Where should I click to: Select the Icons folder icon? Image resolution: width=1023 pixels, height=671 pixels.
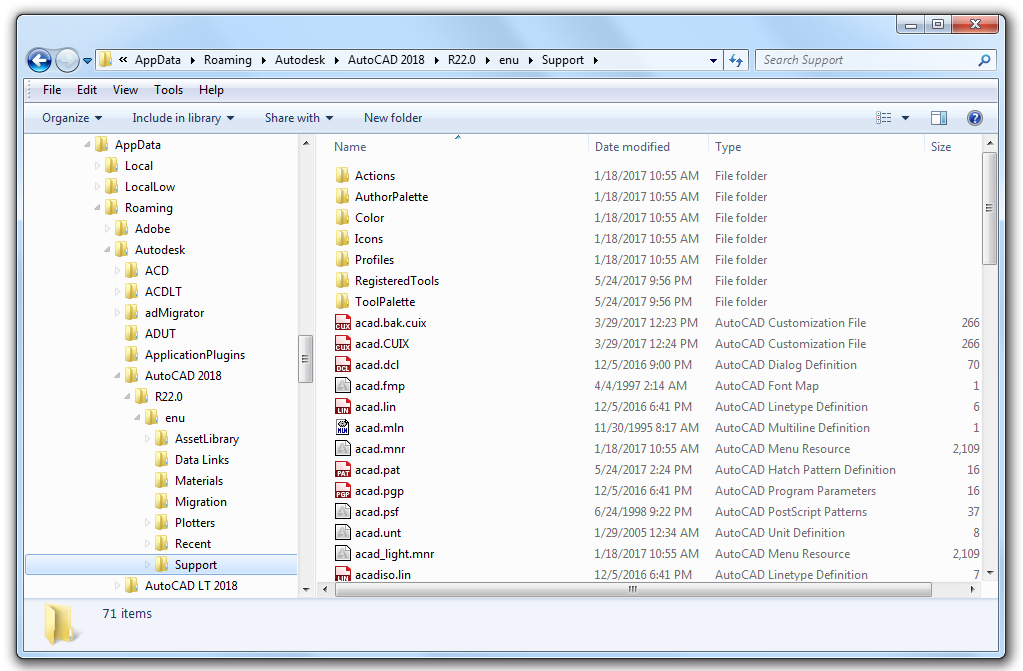click(x=343, y=238)
